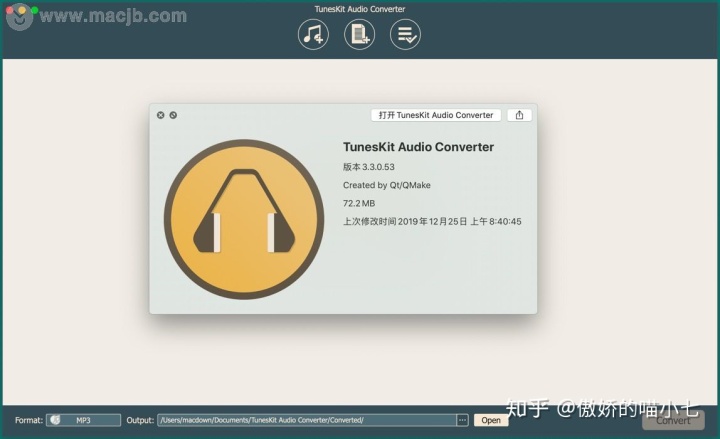This screenshot has width=720, height=439.
Task: Open TunesKit Audio Converter via 打开 button
Action: coord(436,115)
